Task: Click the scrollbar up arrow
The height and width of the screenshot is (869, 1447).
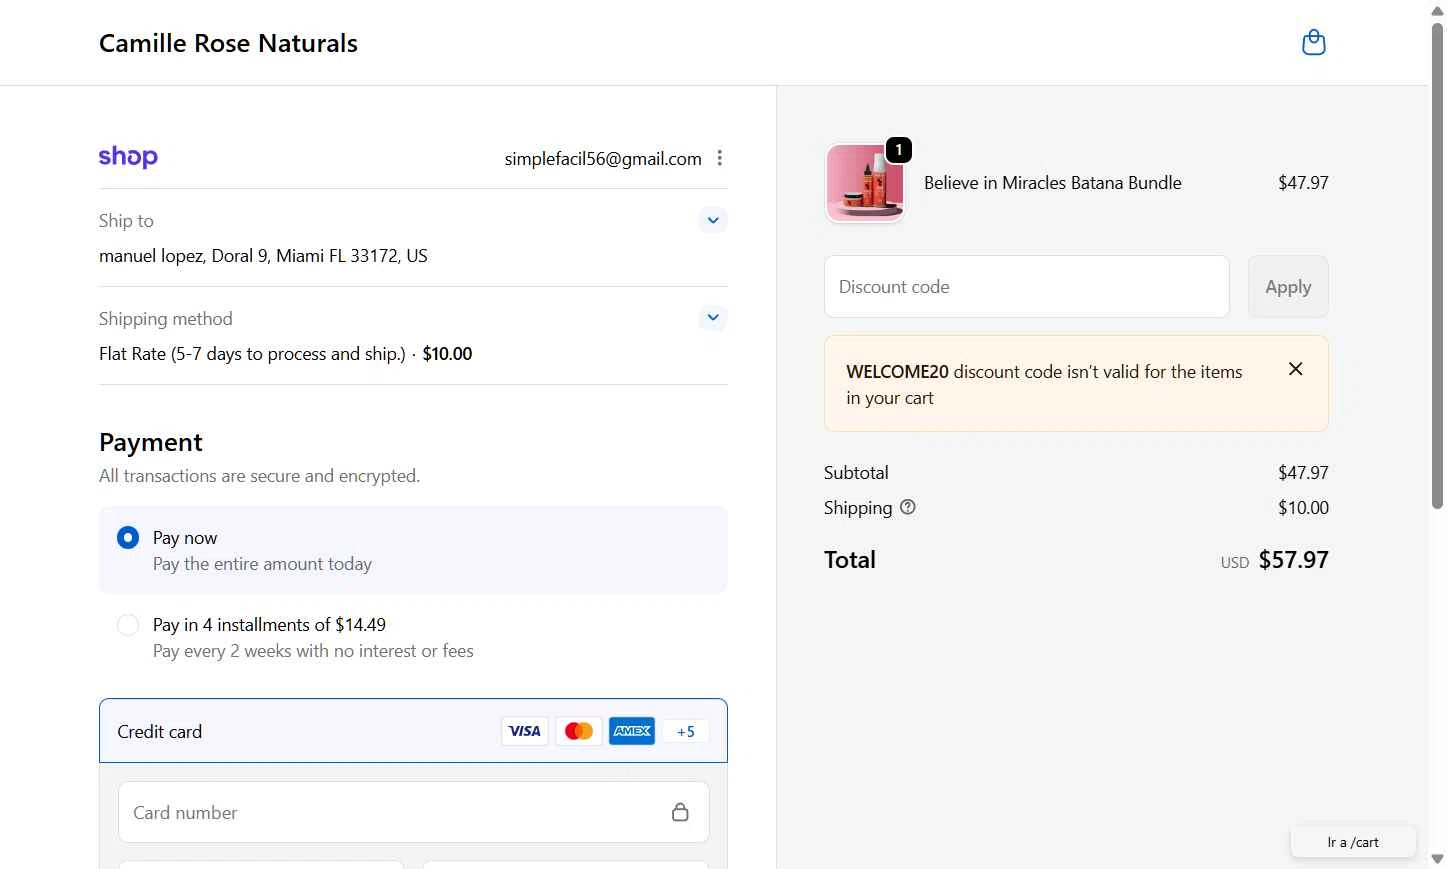Action: tap(1437, 10)
